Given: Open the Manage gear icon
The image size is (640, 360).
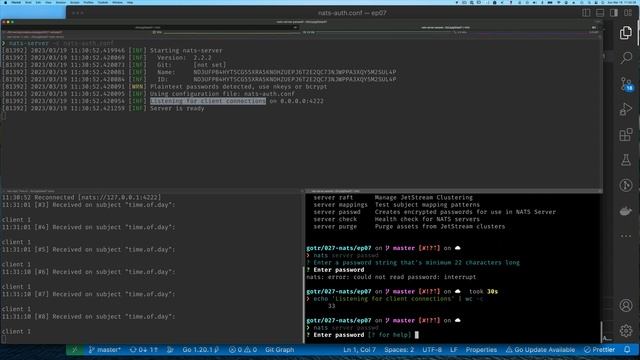Looking at the screenshot, I should [x=626, y=331].
